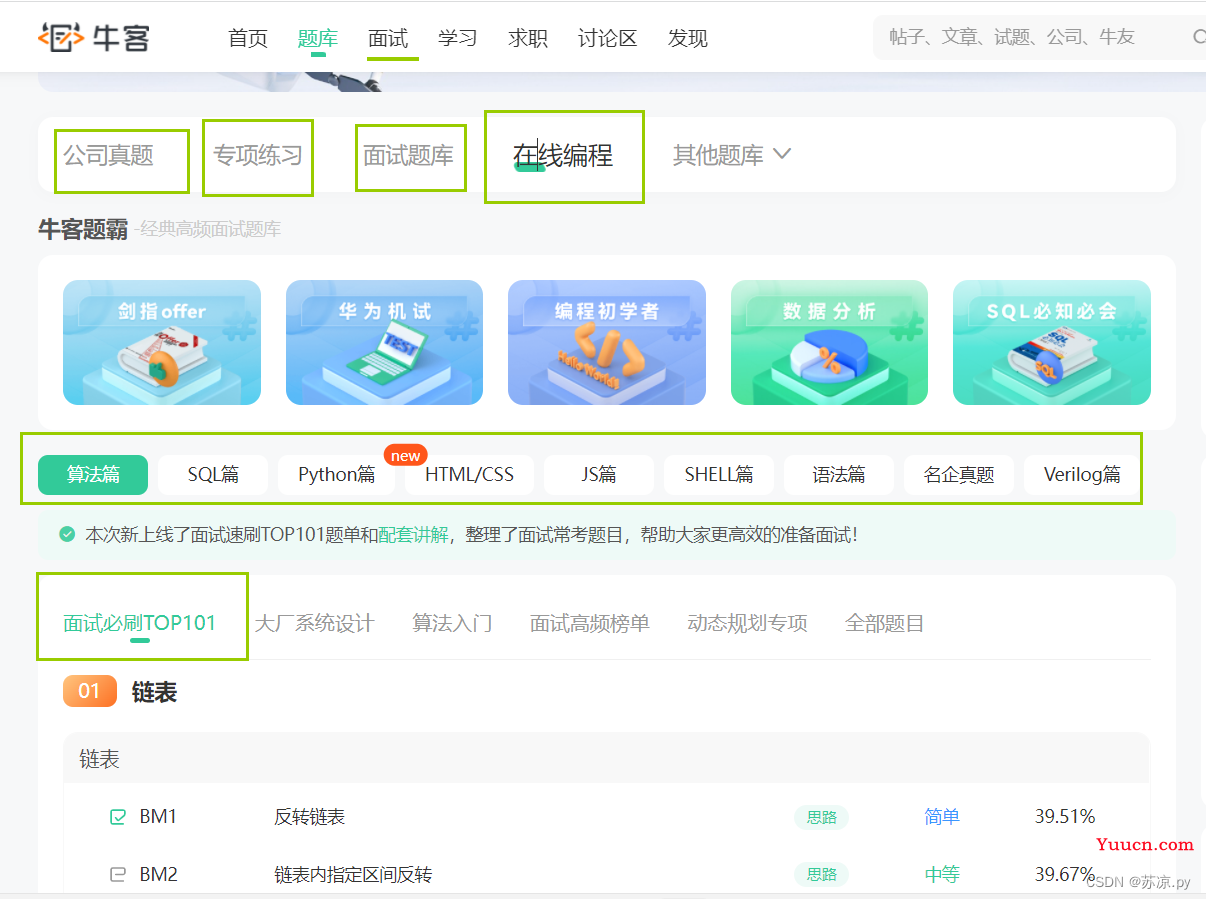Open the 链表内指定区间反转 problem

[353, 875]
